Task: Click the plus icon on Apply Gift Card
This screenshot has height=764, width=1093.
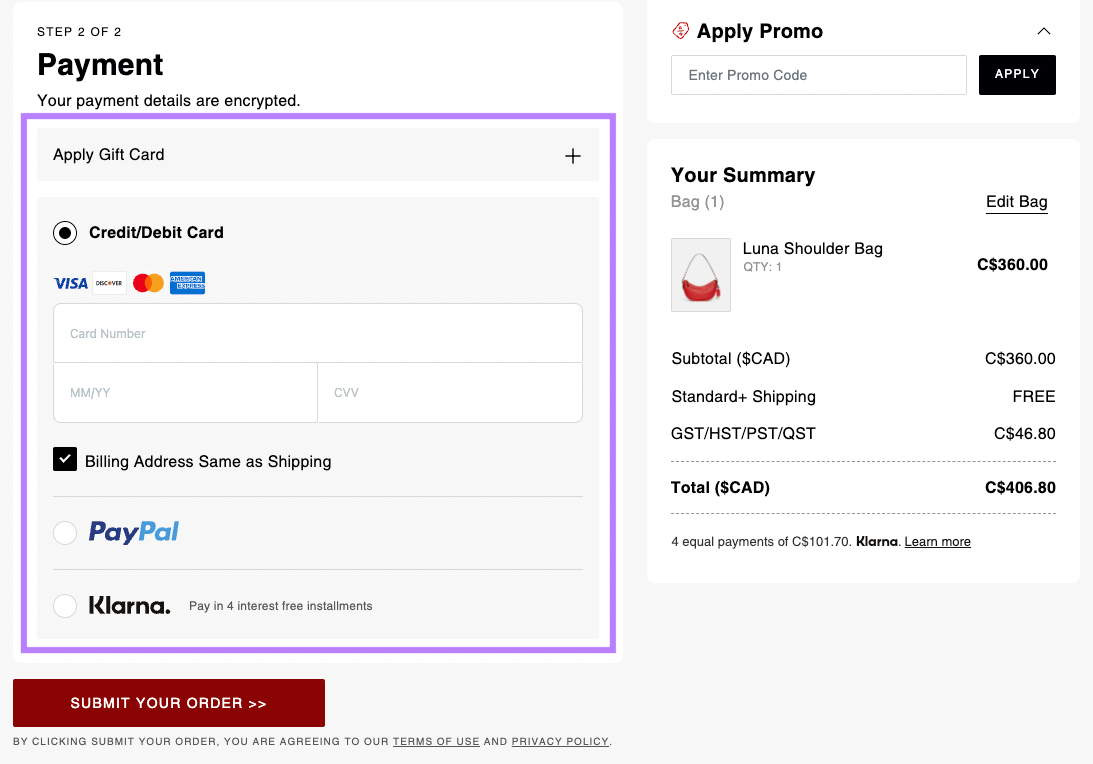Action: tap(572, 156)
